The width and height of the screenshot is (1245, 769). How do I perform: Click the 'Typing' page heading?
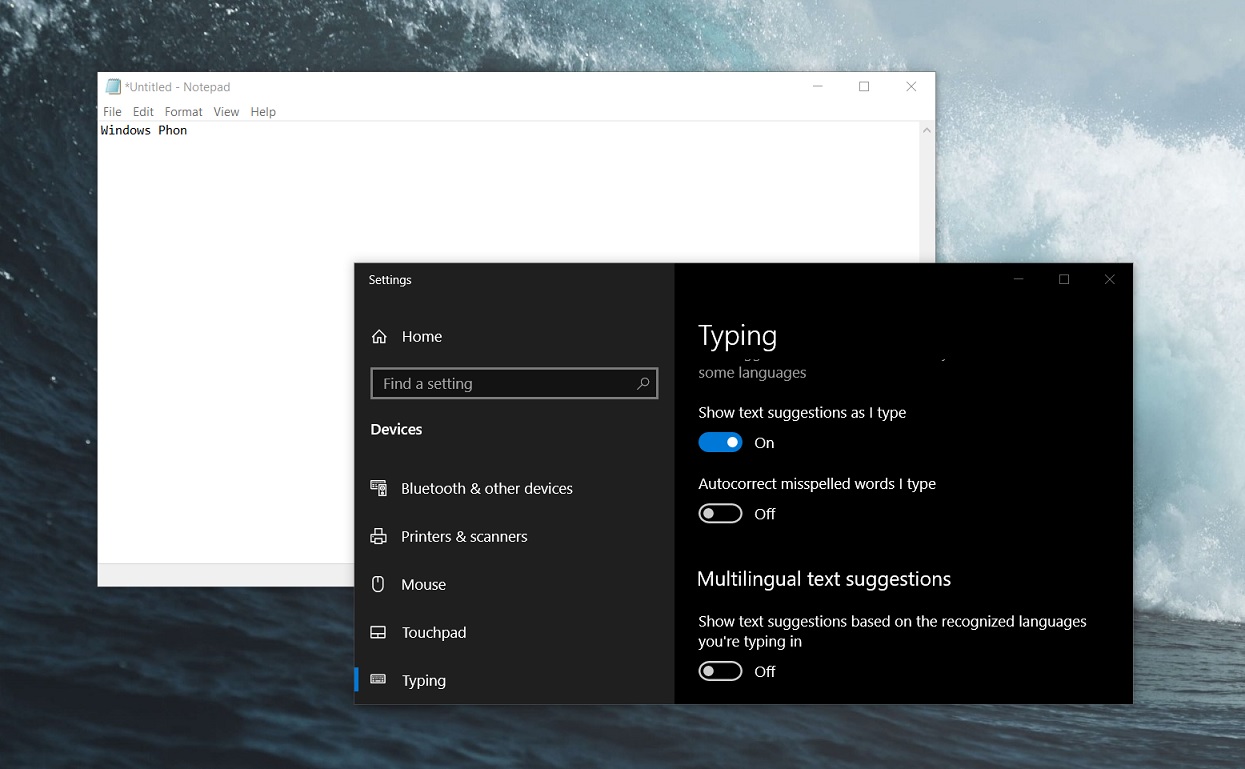coord(737,336)
